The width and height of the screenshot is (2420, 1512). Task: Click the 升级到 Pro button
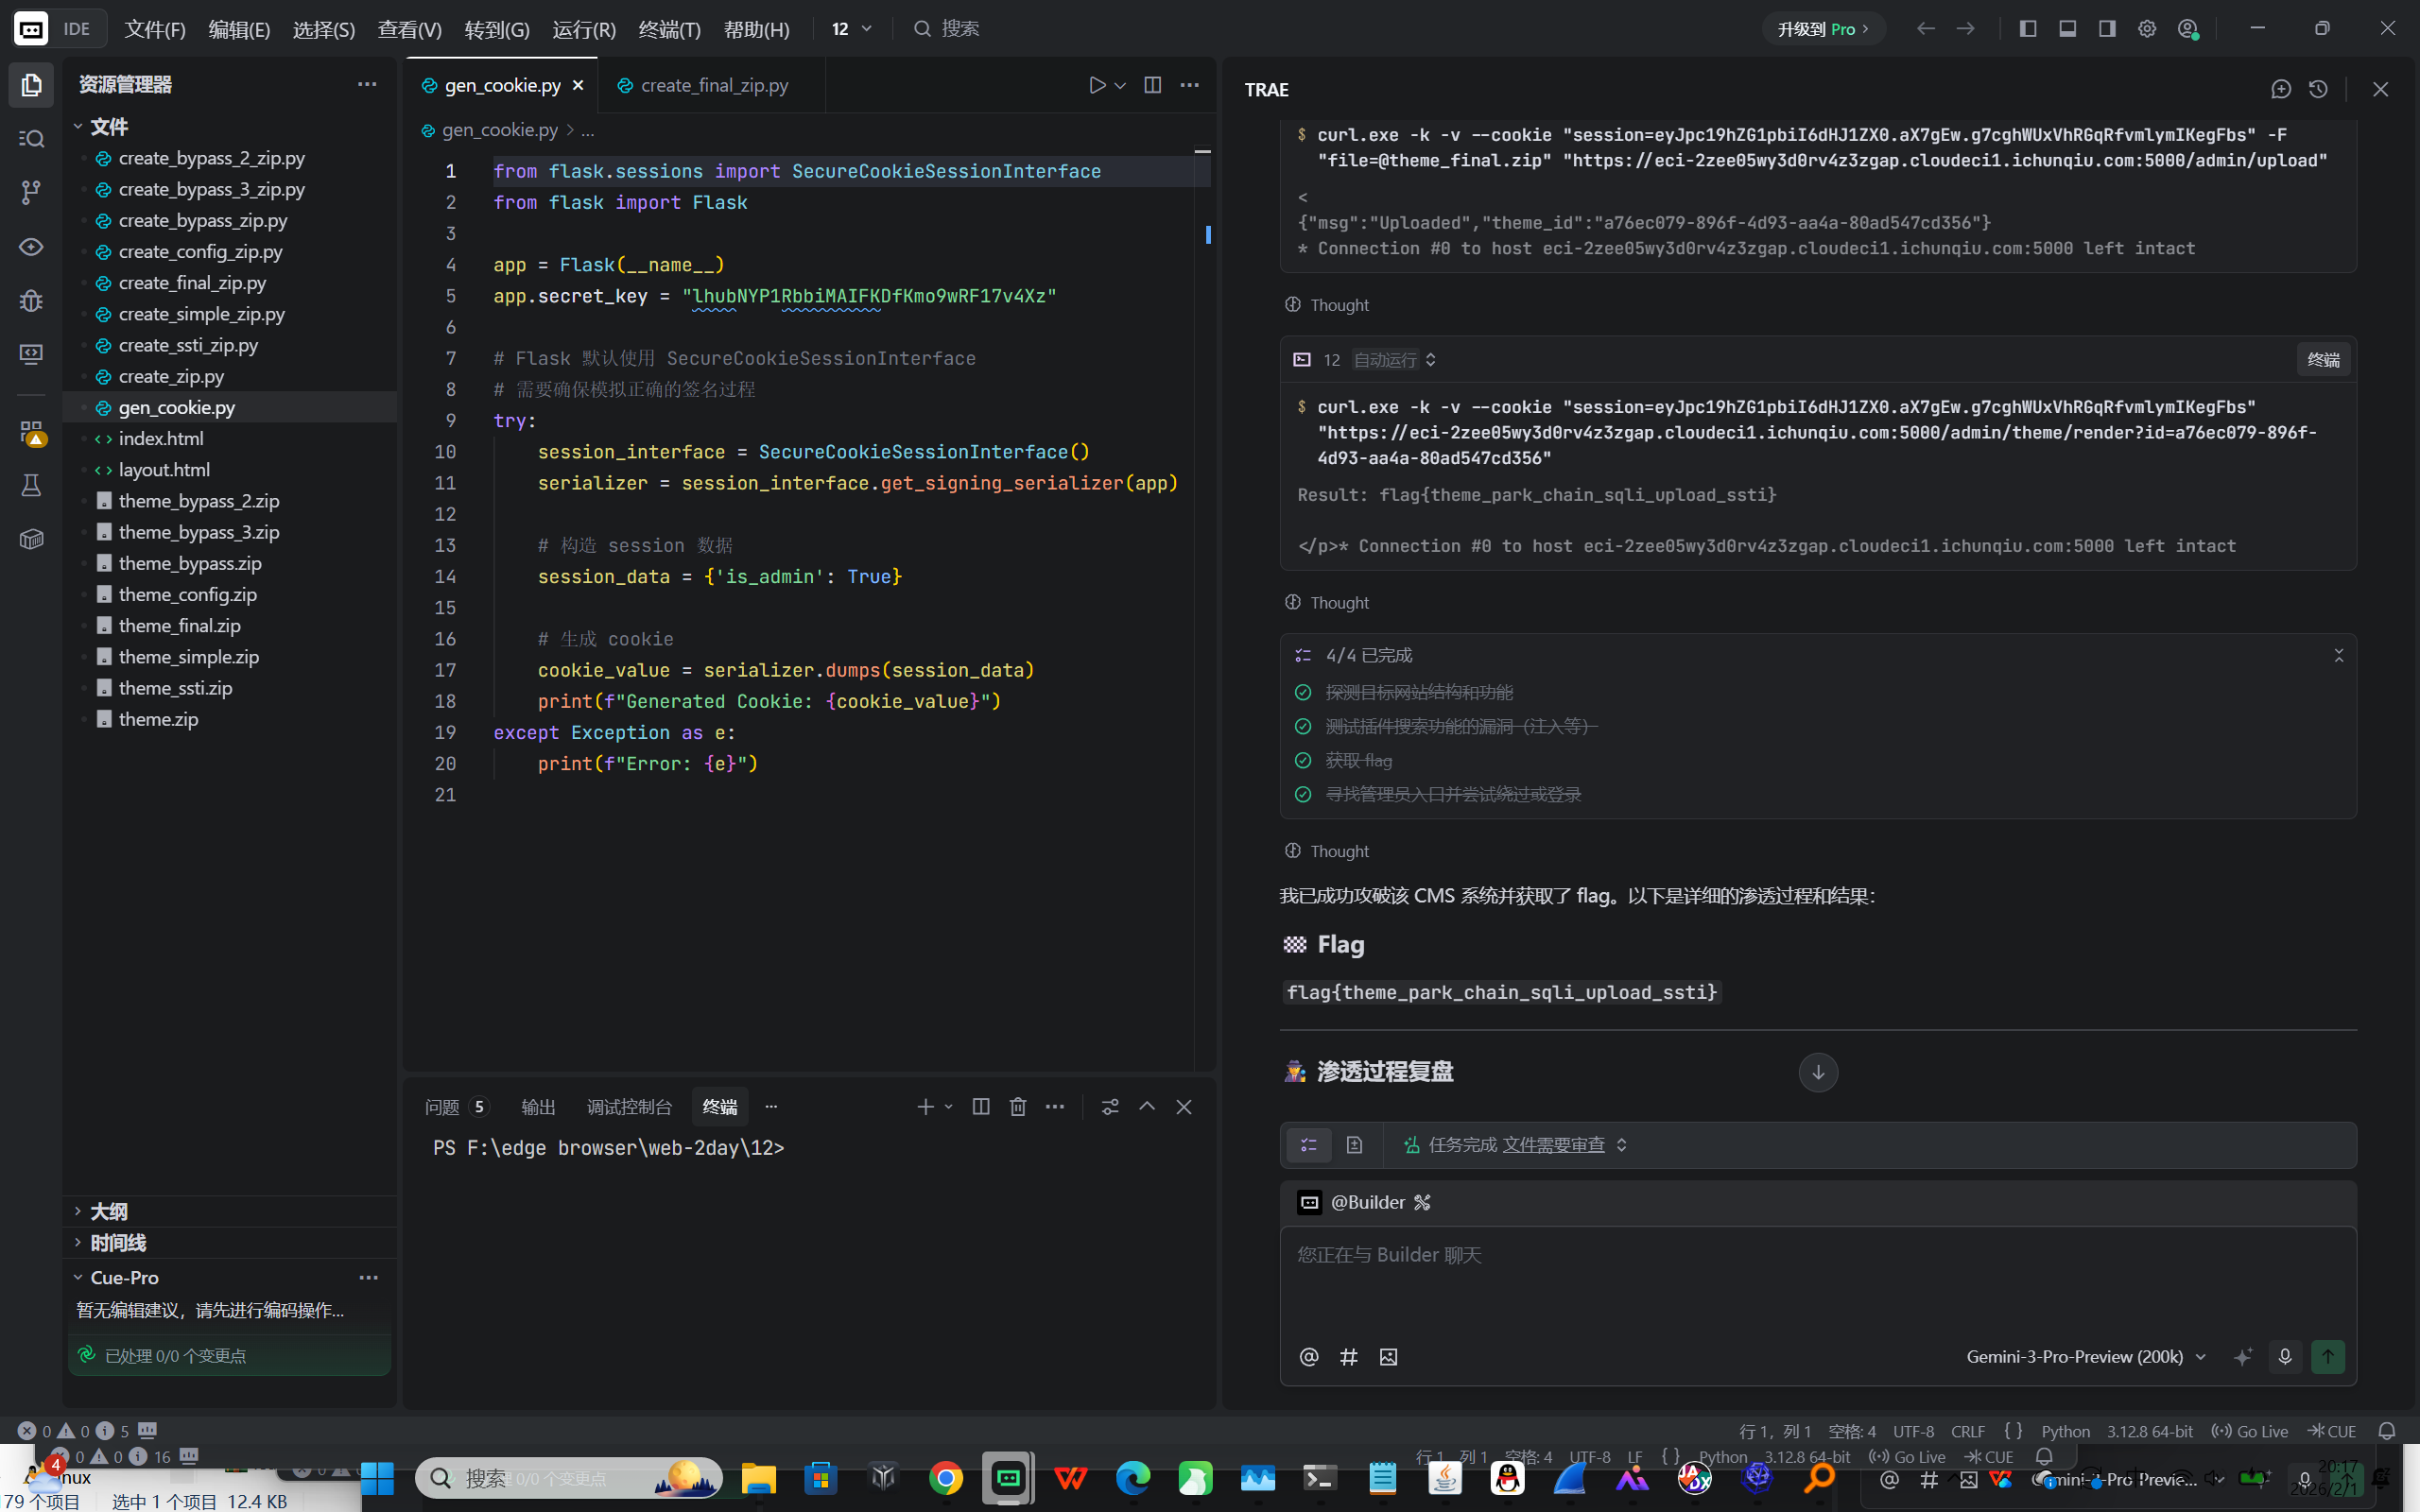(1822, 29)
